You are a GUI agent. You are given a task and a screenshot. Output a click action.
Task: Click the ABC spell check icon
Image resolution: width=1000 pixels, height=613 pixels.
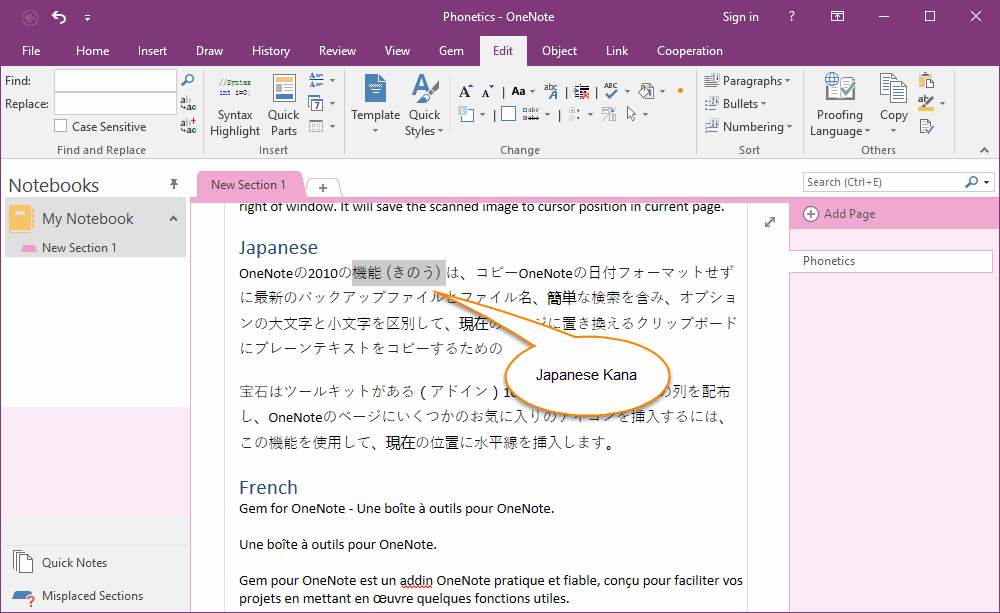pyautogui.click(x=611, y=91)
